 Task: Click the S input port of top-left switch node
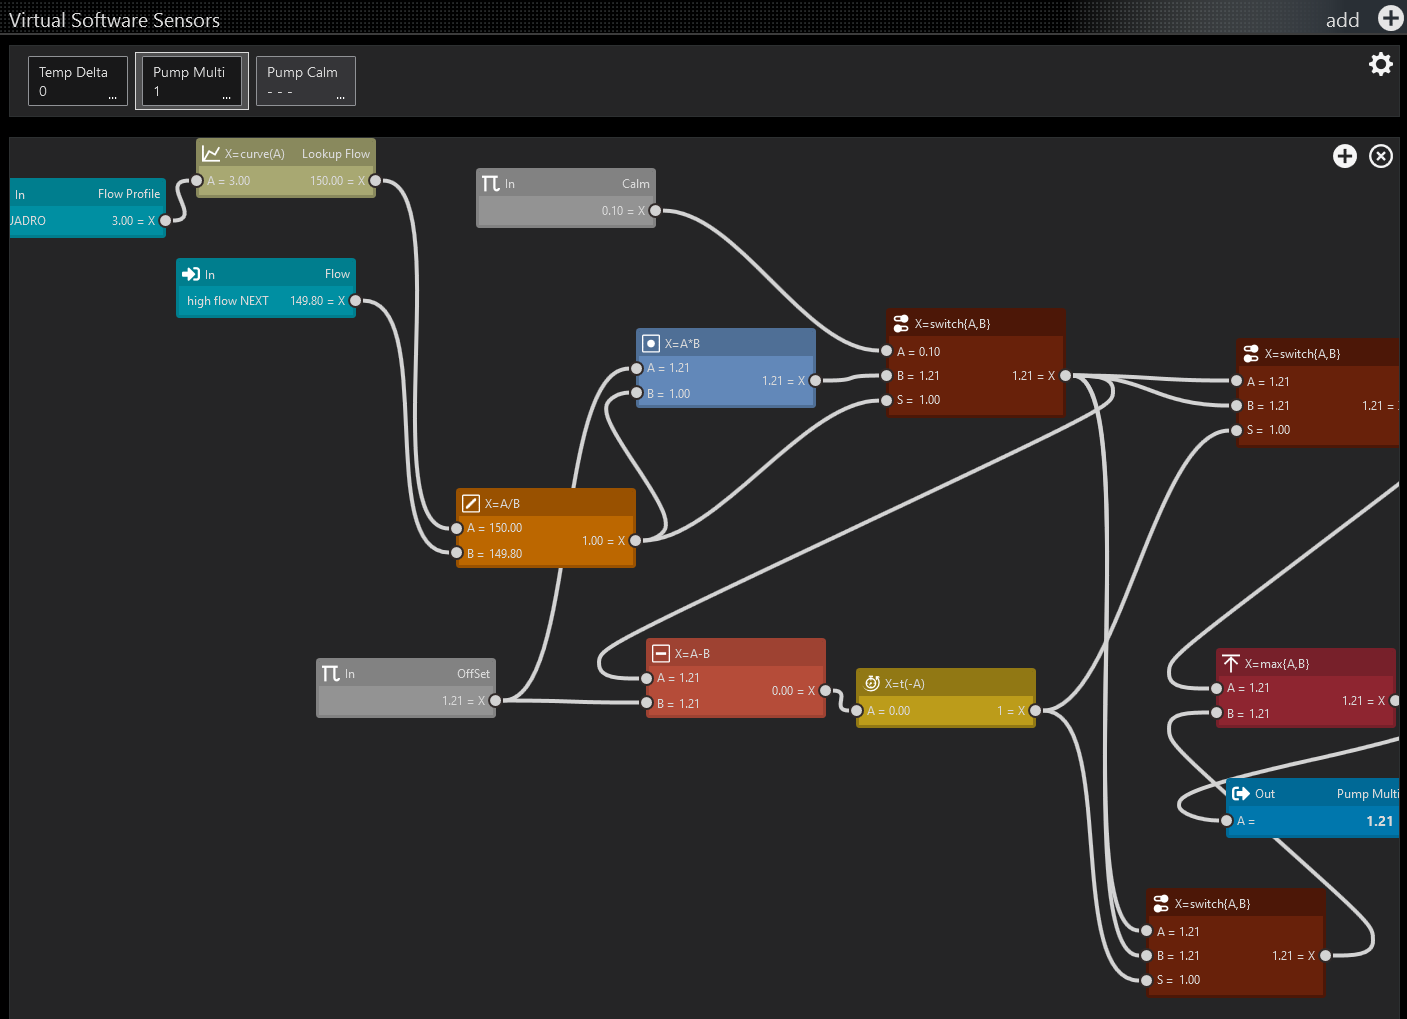(x=886, y=400)
